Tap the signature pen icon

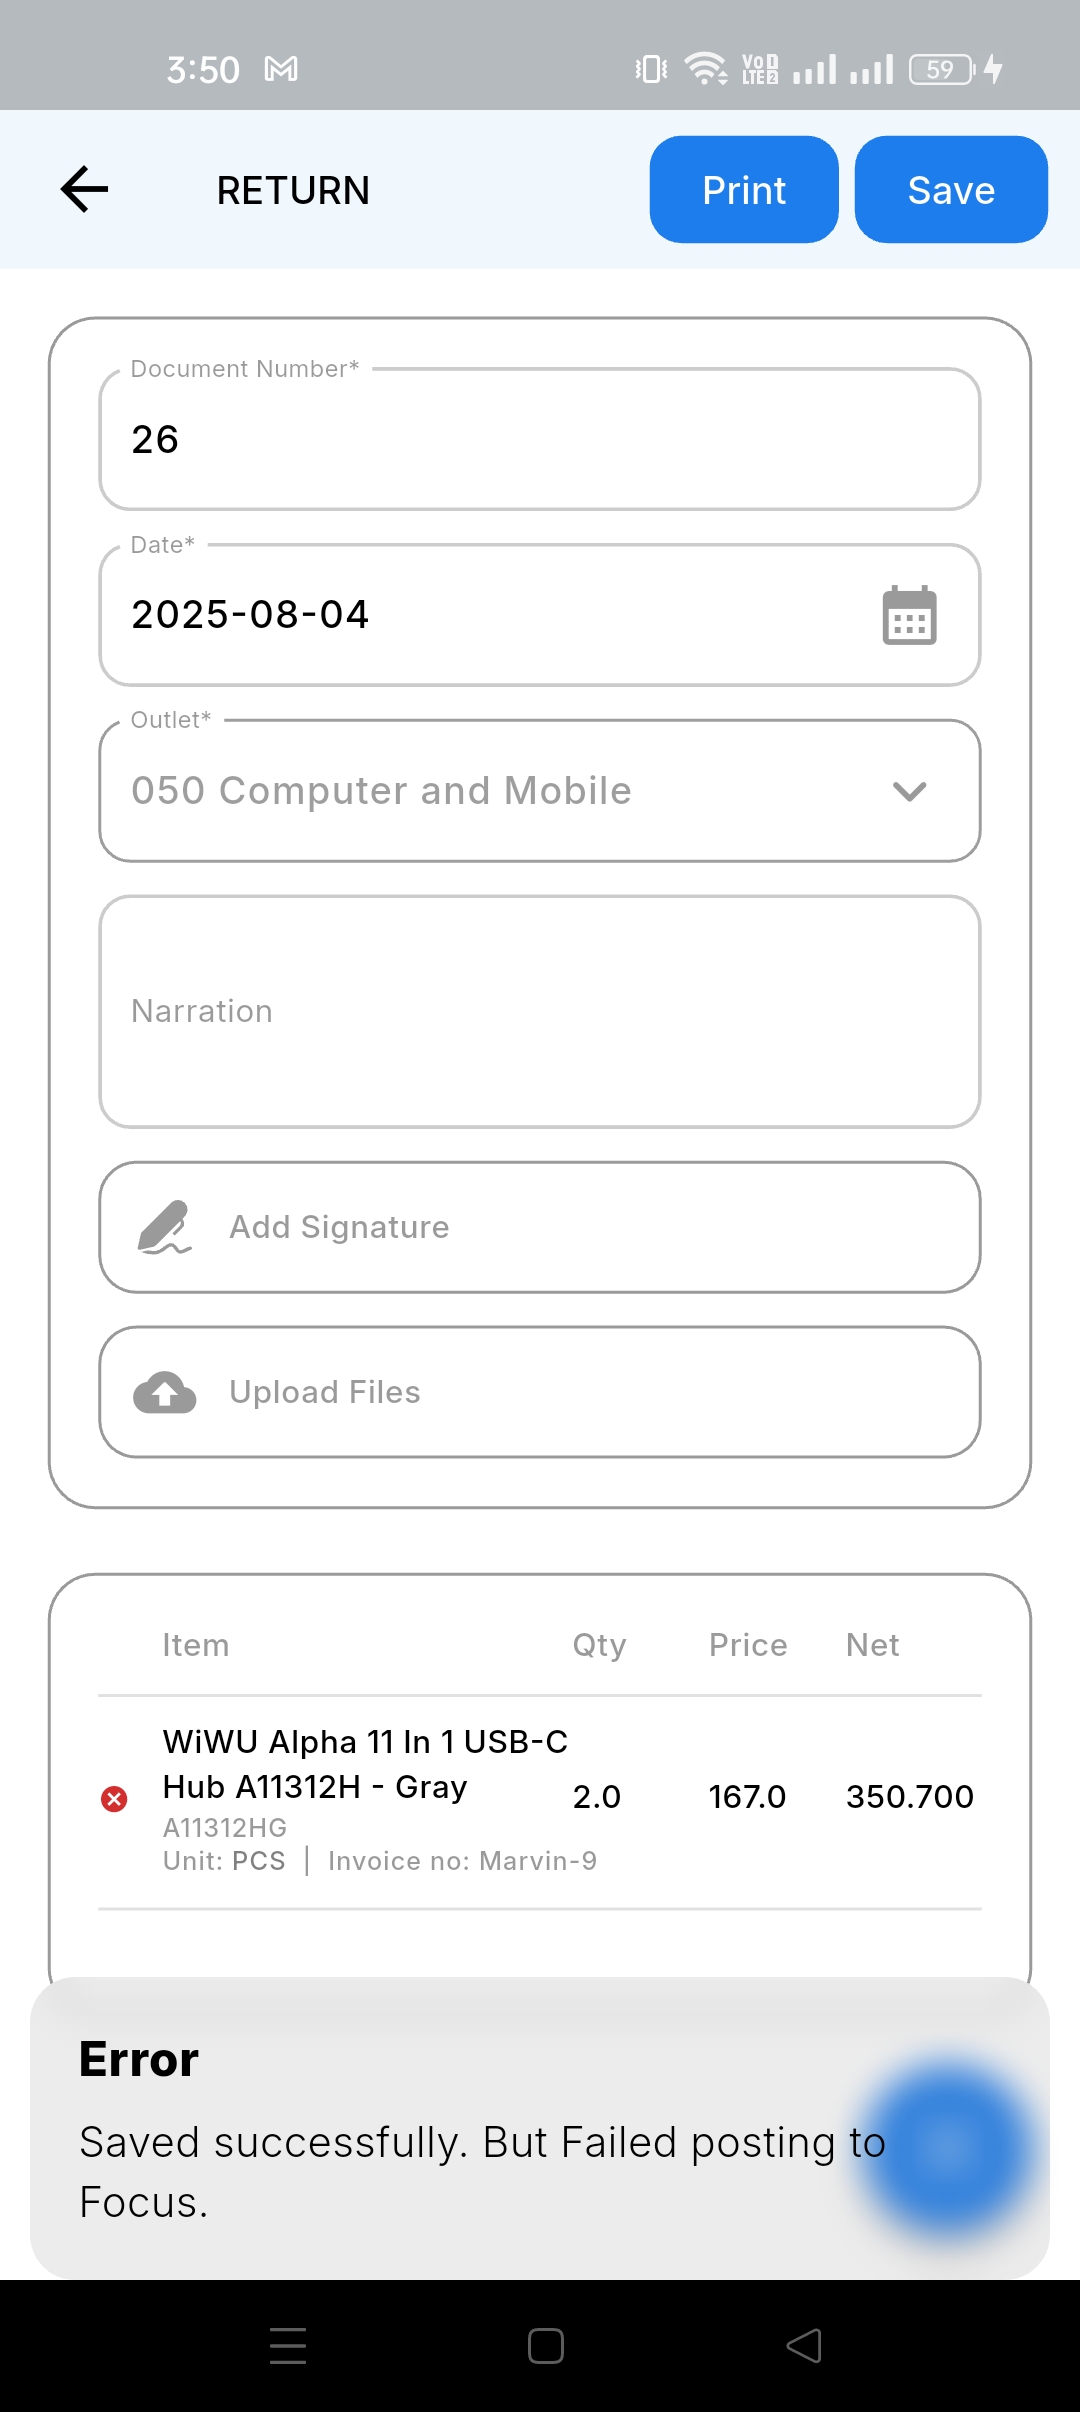tap(164, 1227)
